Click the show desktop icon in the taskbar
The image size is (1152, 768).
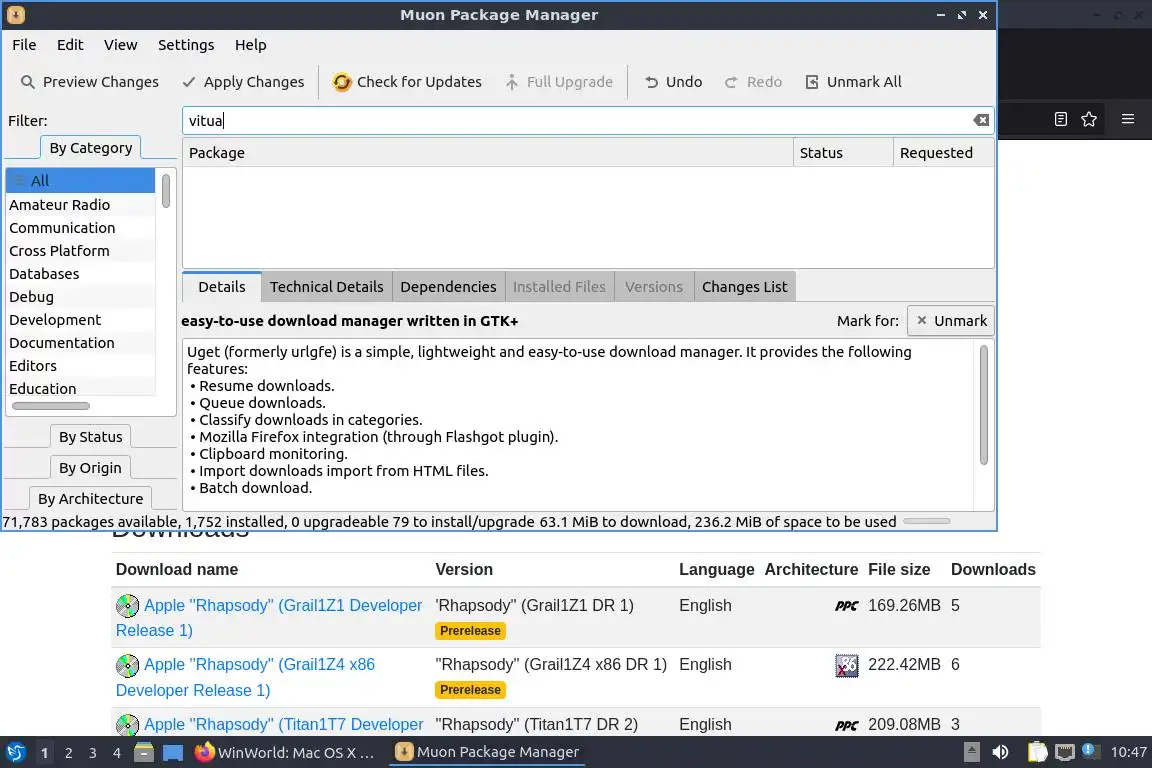point(173,753)
